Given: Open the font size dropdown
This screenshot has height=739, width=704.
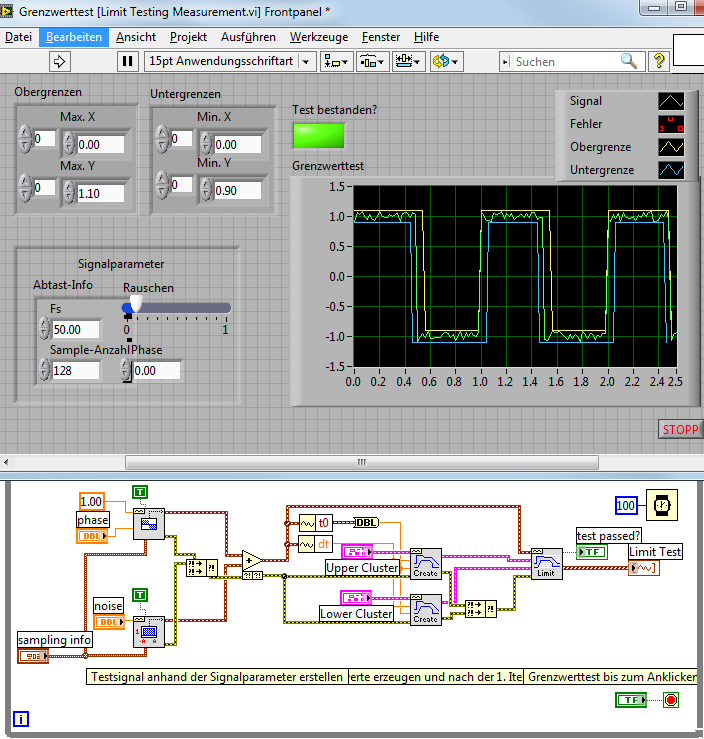Looking at the screenshot, I should (x=229, y=61).
